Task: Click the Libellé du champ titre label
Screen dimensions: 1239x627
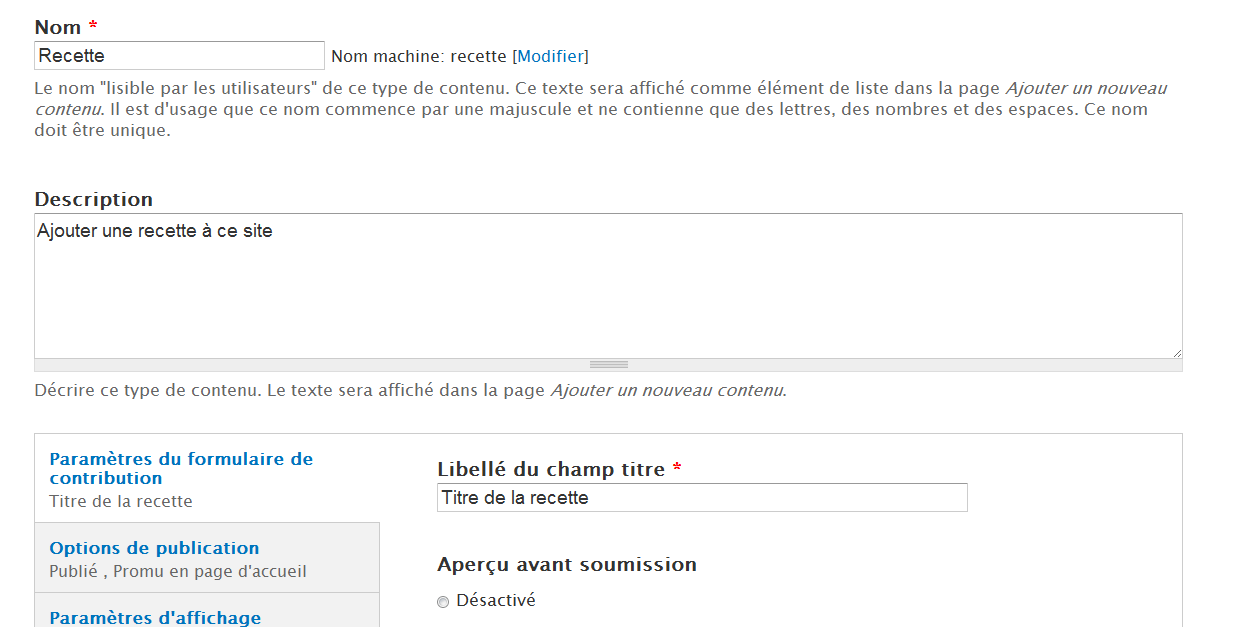Action: pos(551,469)
